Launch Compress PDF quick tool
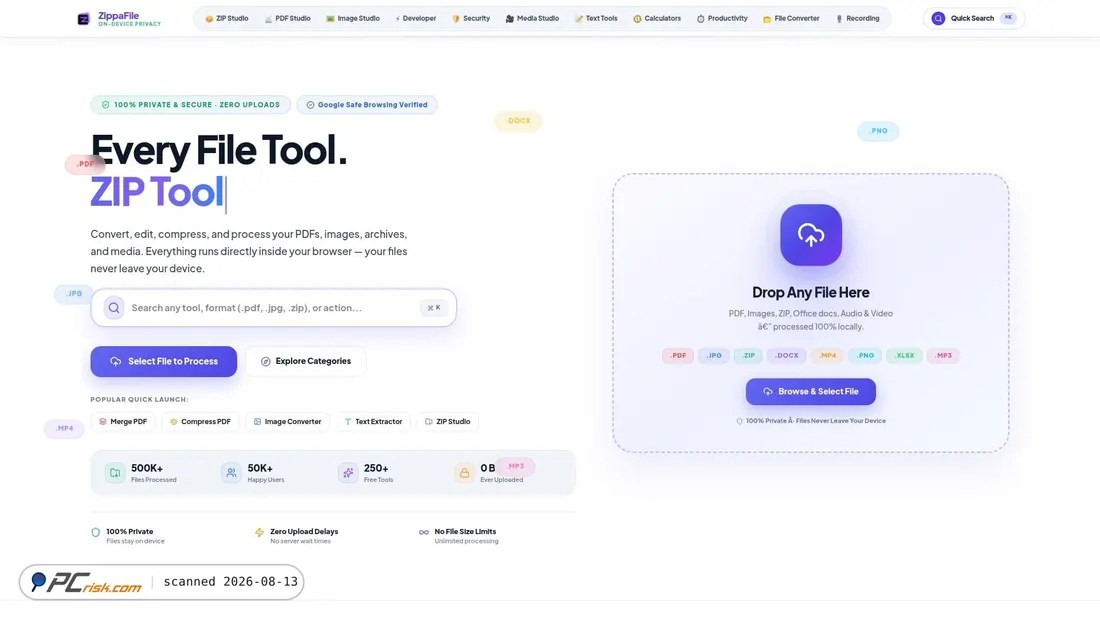 pos(200,422)
